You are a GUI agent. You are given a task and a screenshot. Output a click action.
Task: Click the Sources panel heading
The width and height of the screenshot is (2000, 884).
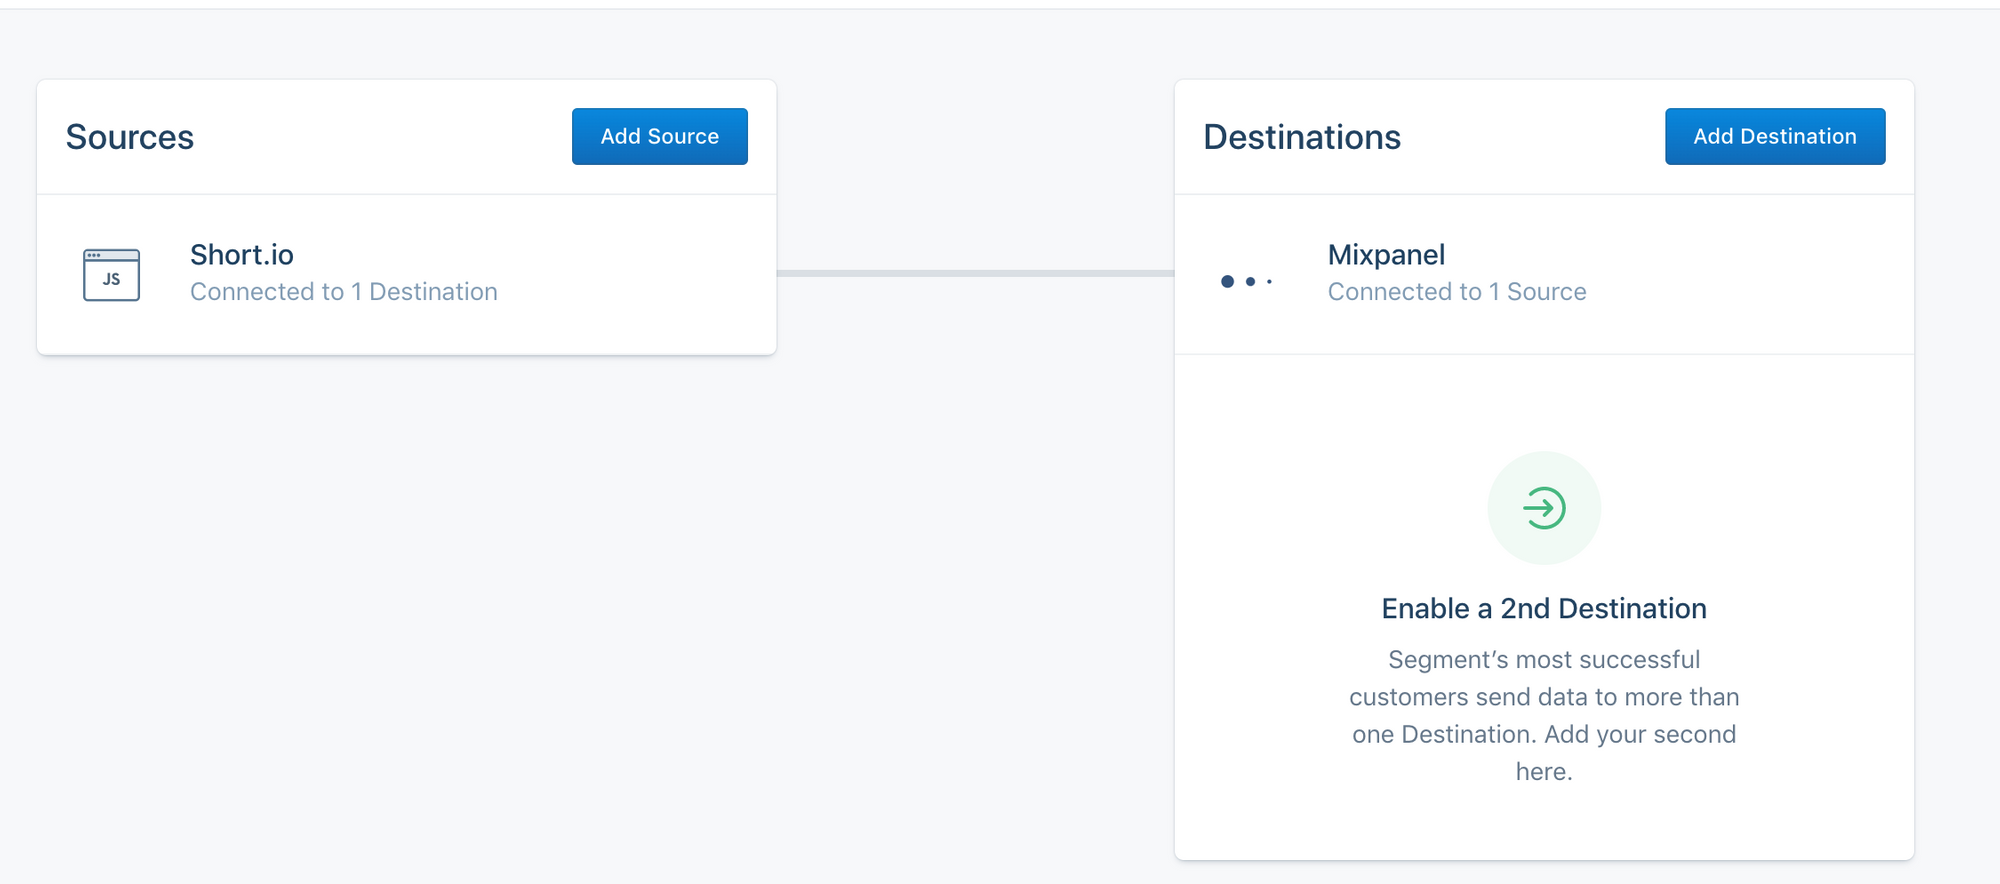[x=130, y=137]
